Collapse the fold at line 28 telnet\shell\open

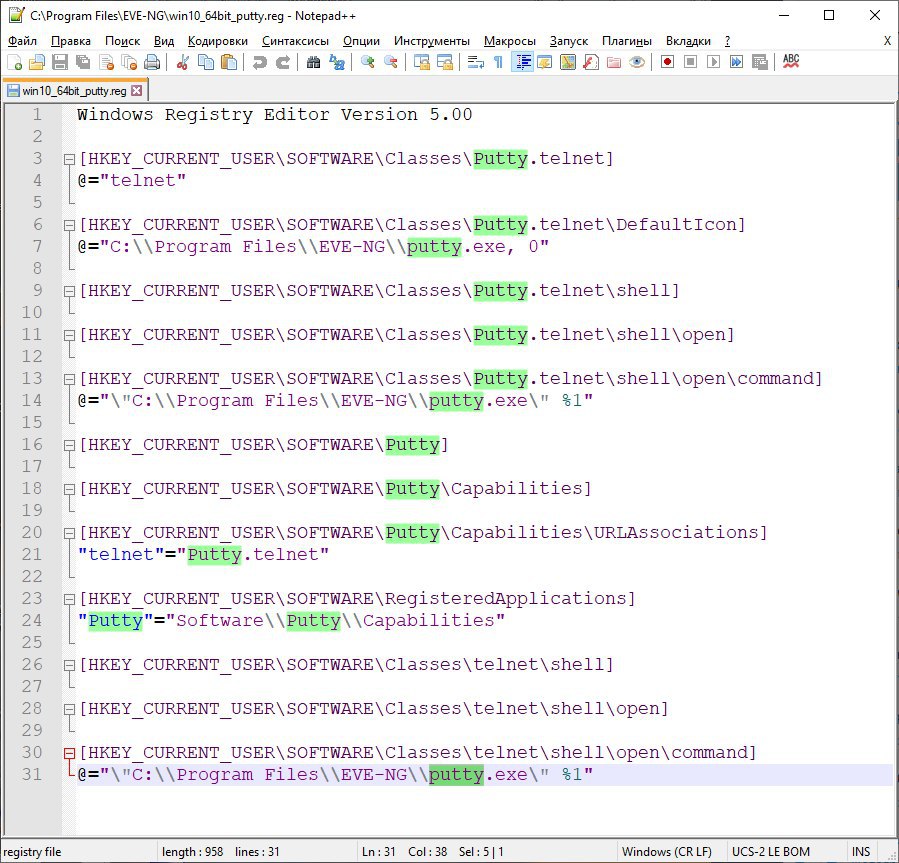click(69, 709)
